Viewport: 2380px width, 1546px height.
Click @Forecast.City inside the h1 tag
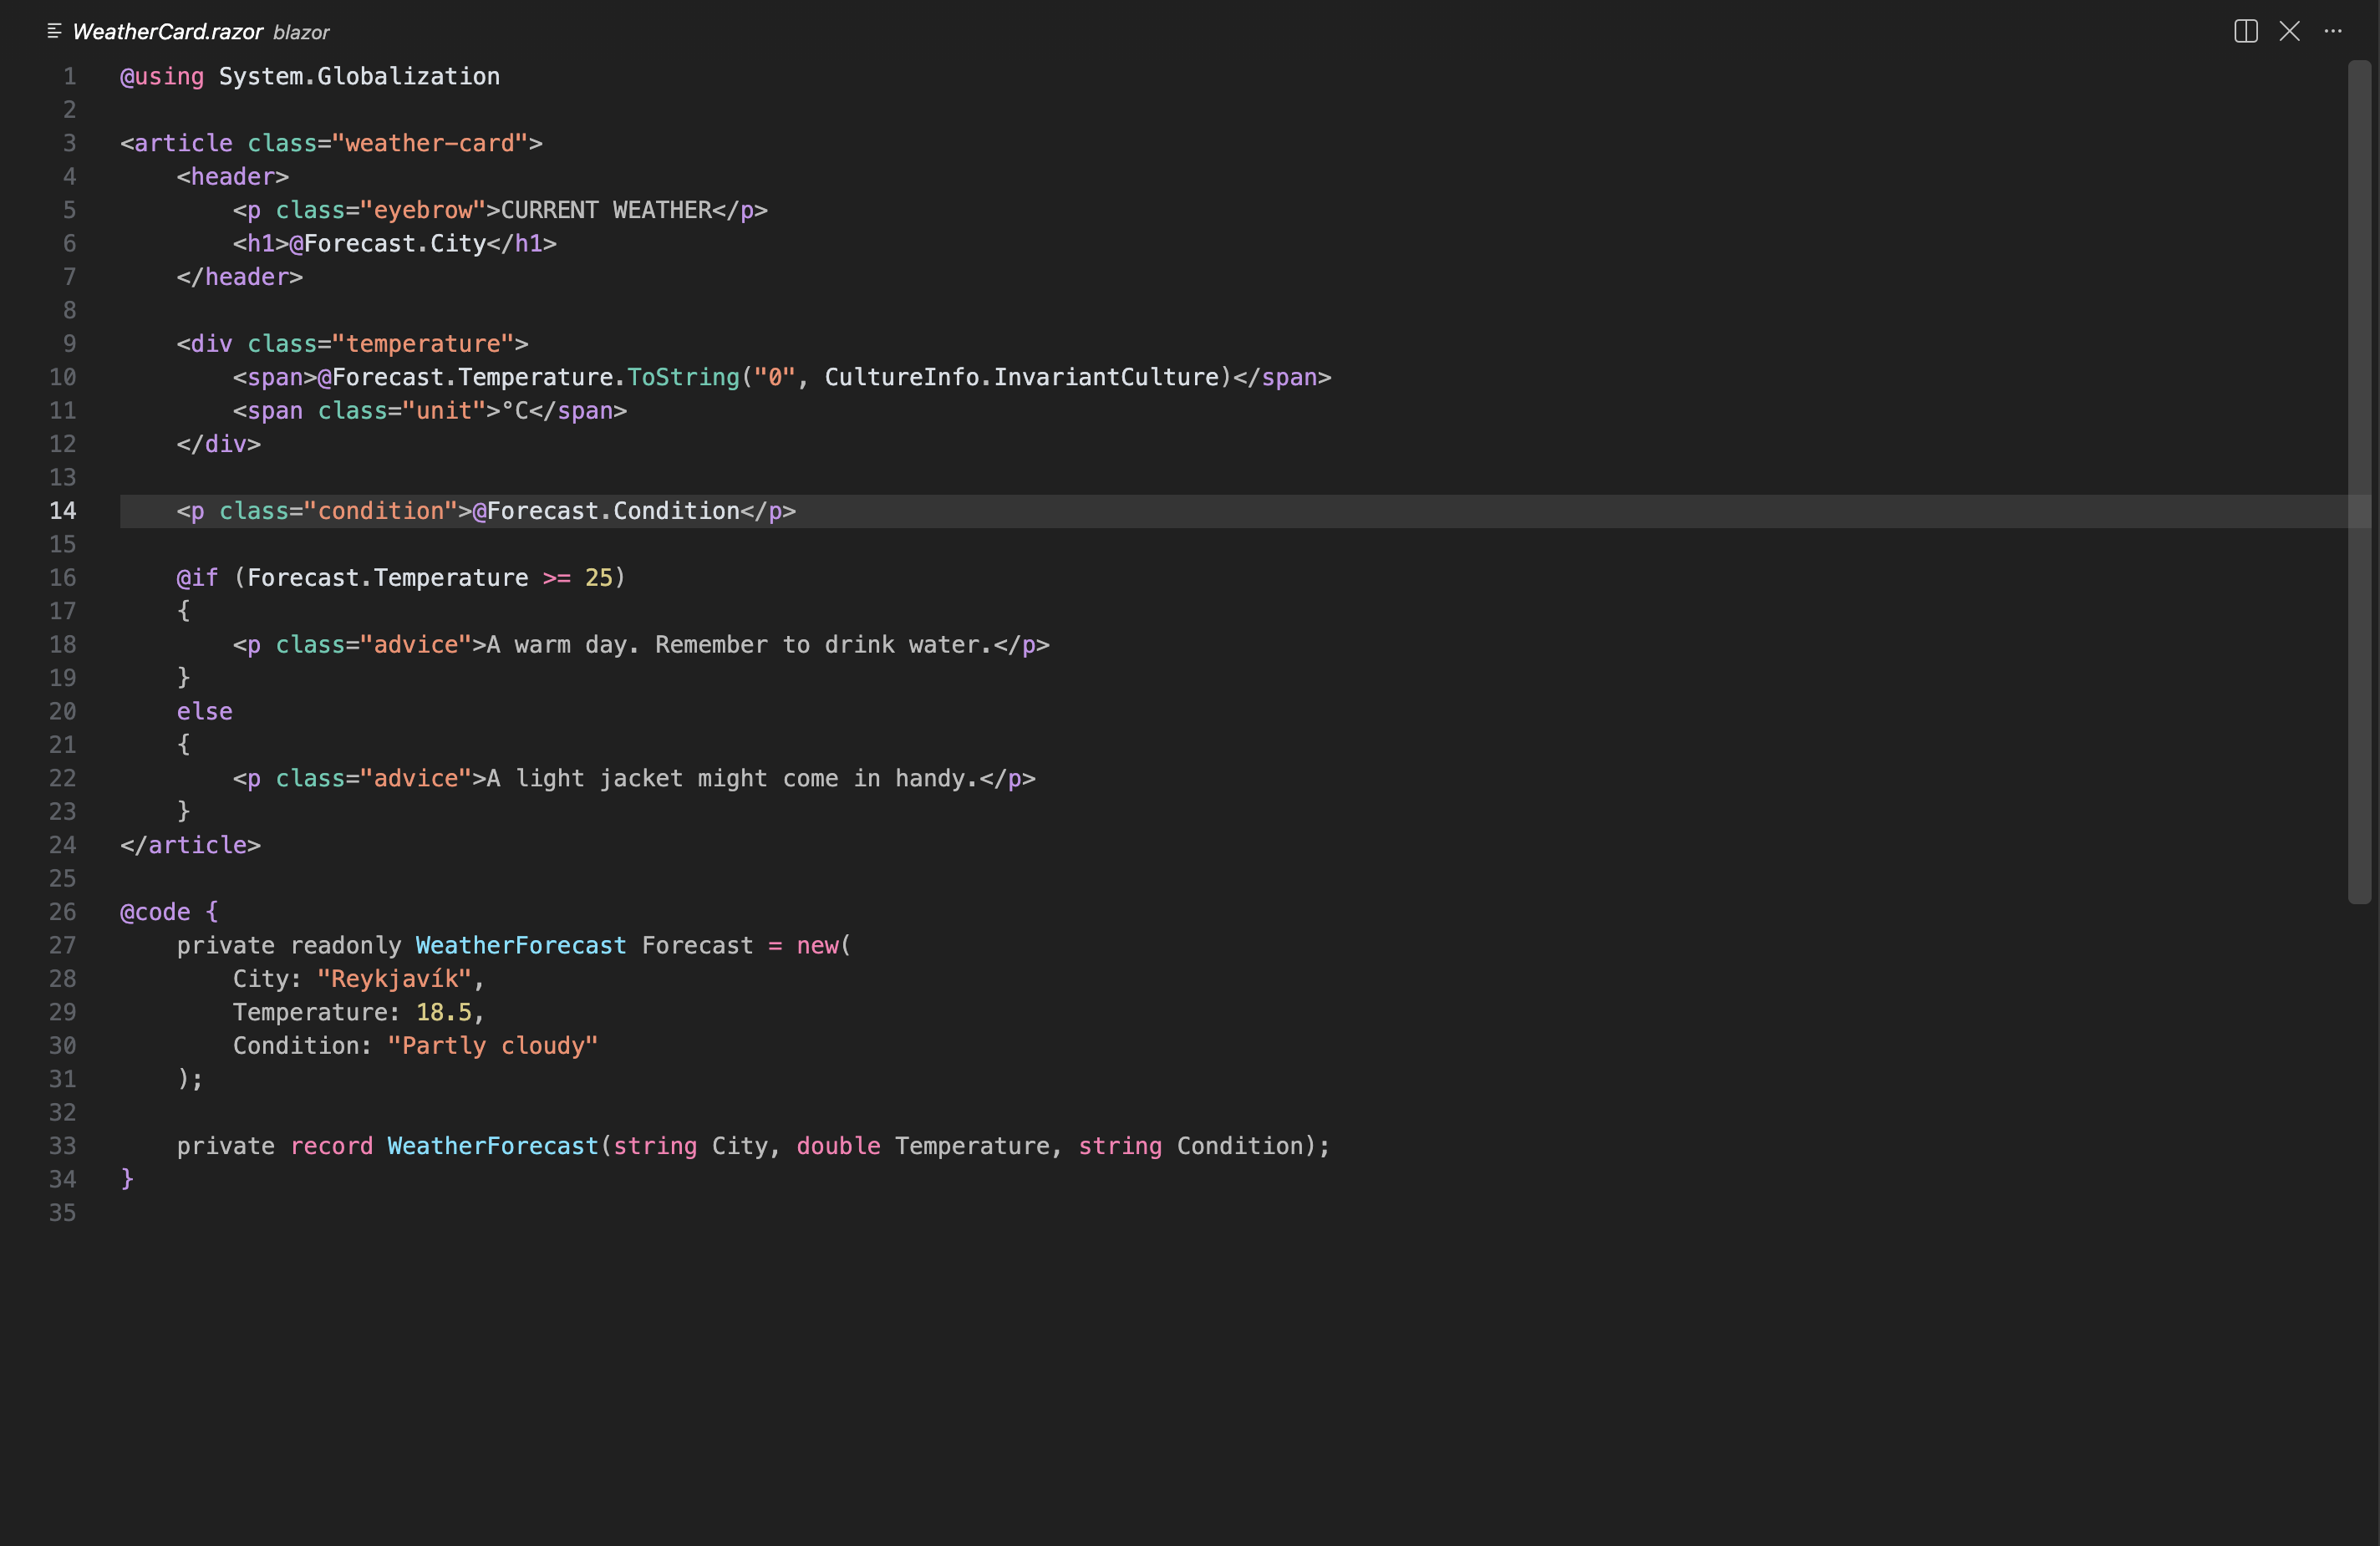388,244
